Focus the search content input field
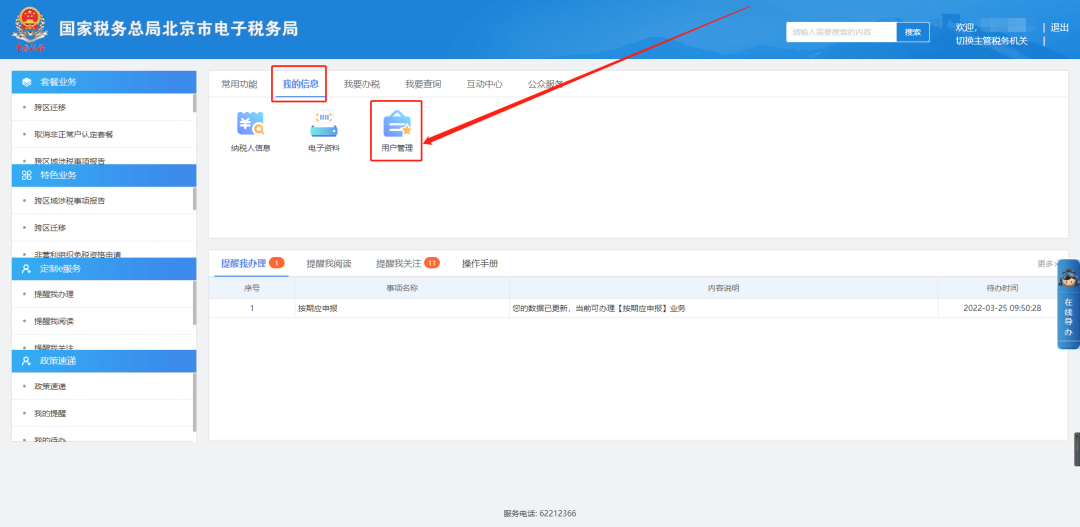Image resolution: width=1080 pixels, height=527 pixels. [841, 32]
